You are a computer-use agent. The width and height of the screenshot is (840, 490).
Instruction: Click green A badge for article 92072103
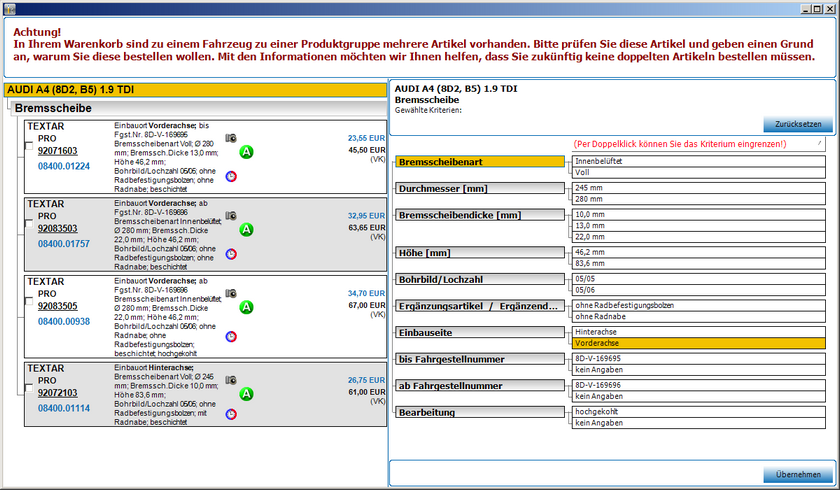pyautogui.click(x=246, y=394)
